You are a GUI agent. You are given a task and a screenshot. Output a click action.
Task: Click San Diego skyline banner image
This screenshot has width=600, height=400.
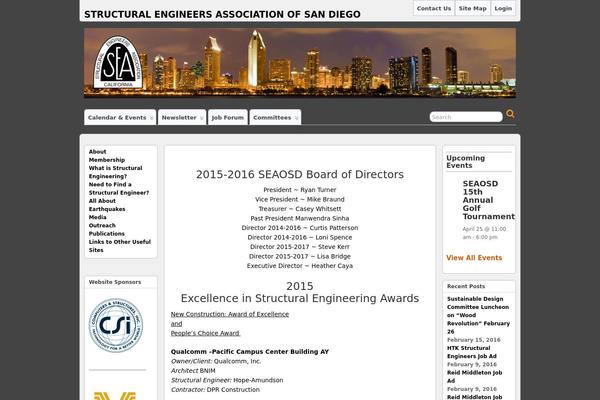pos(300,63)
